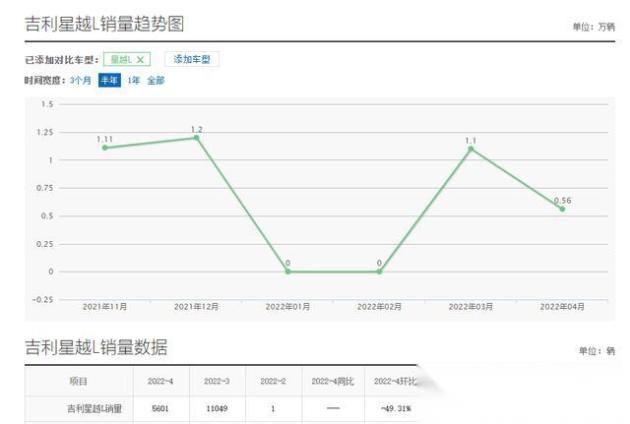The height and width of the screenshot is (424, 630).
Task: Click the 2022年04月 axis label
Action: [x=562, y=307]
